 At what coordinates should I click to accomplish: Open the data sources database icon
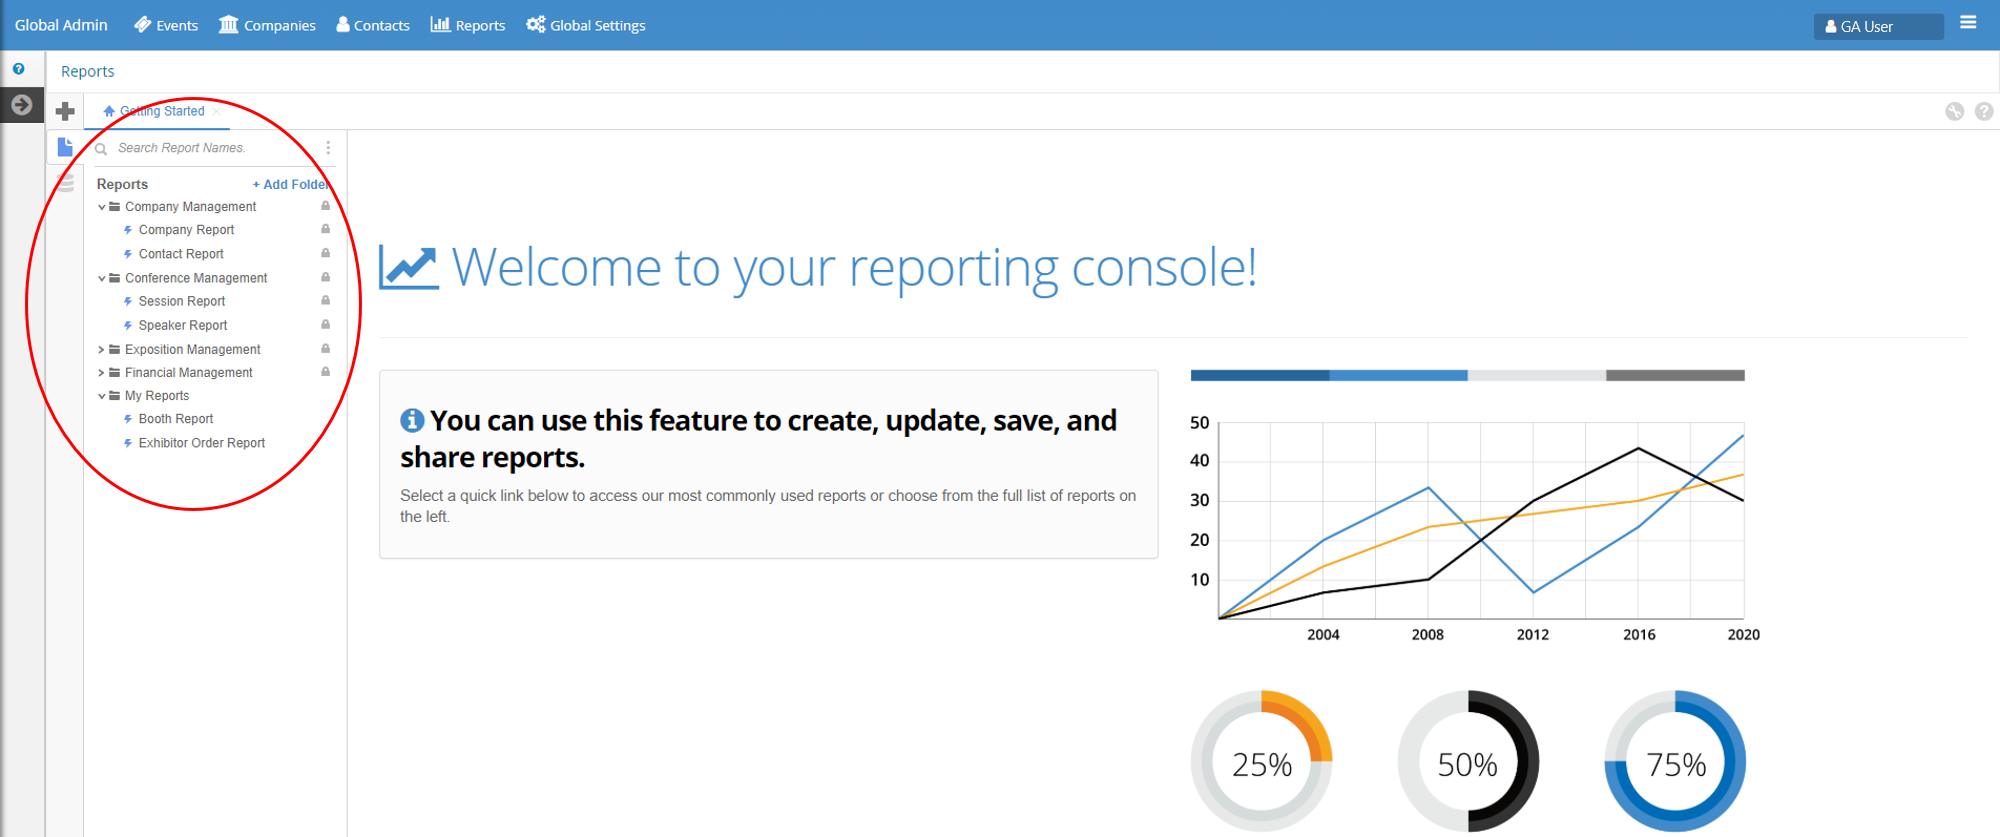tap(66, 182)
